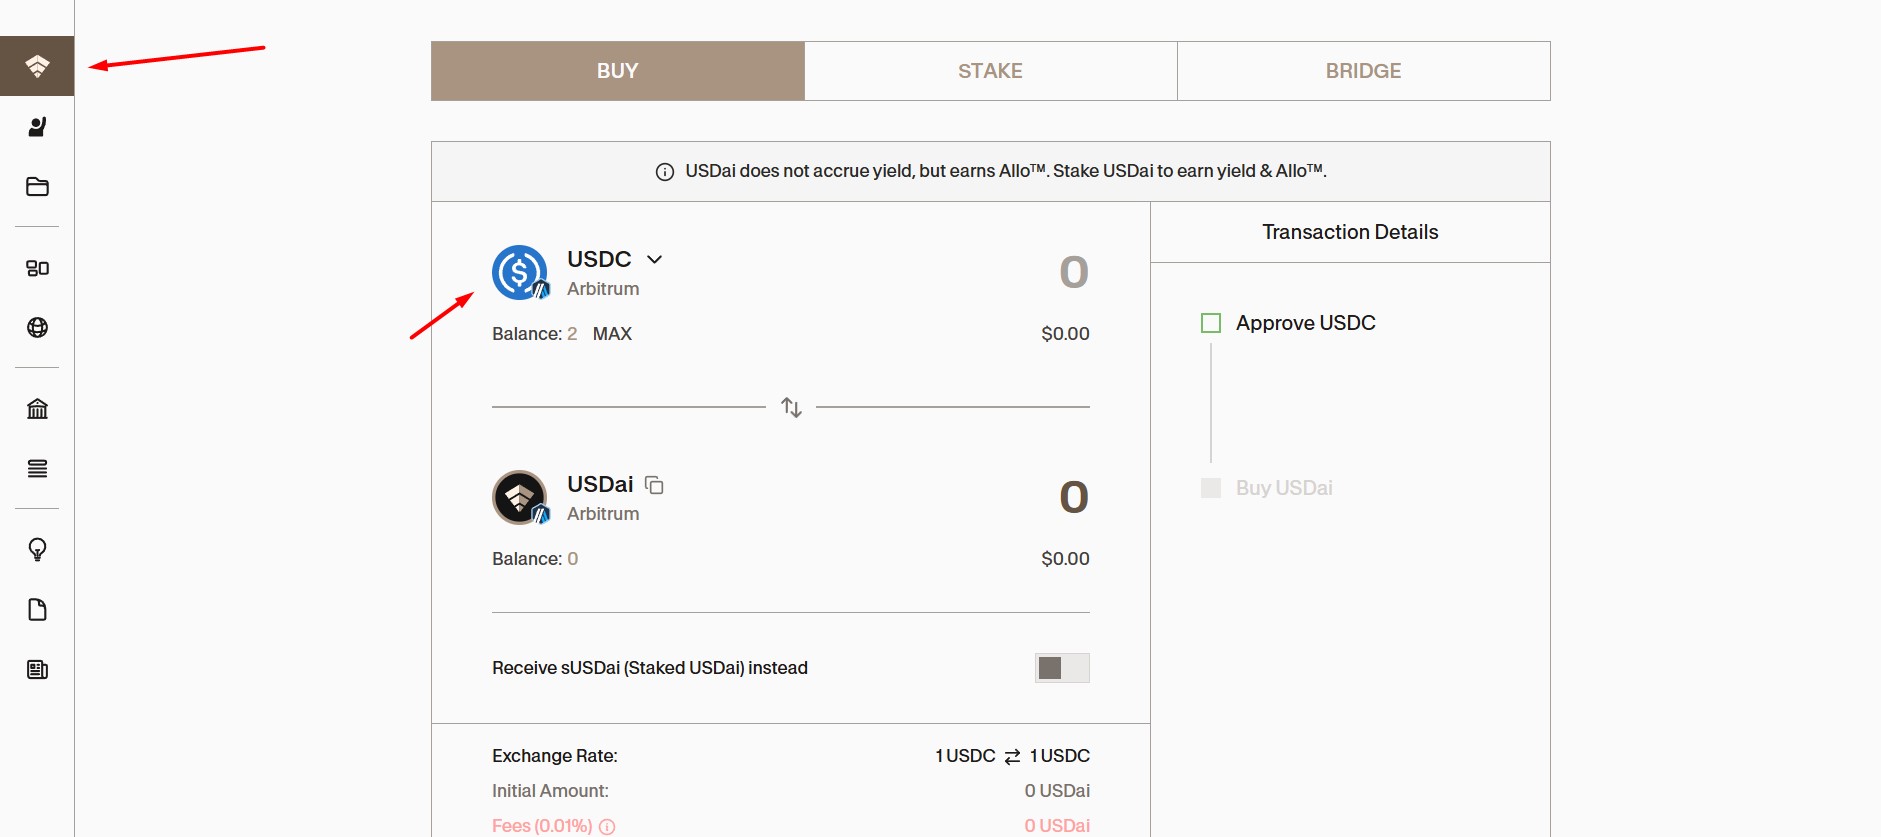Screen dimensions: 1881x837
Task: Click the swap direction arrows icon
Action: pos(791,407)
